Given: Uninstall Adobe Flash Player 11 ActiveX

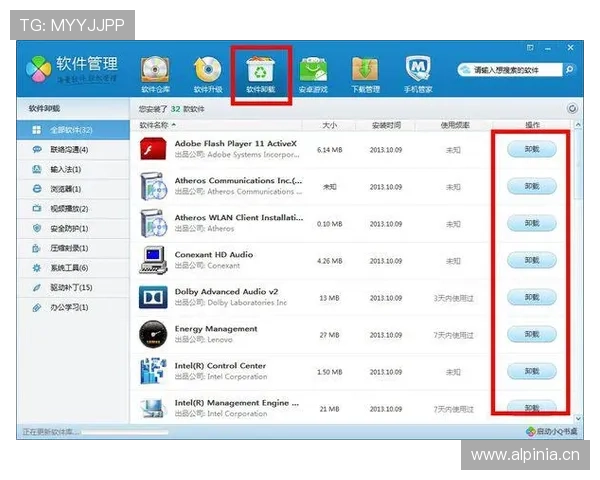Looking at the screenshot, I should pyautogui.click(x=531, y=149).
